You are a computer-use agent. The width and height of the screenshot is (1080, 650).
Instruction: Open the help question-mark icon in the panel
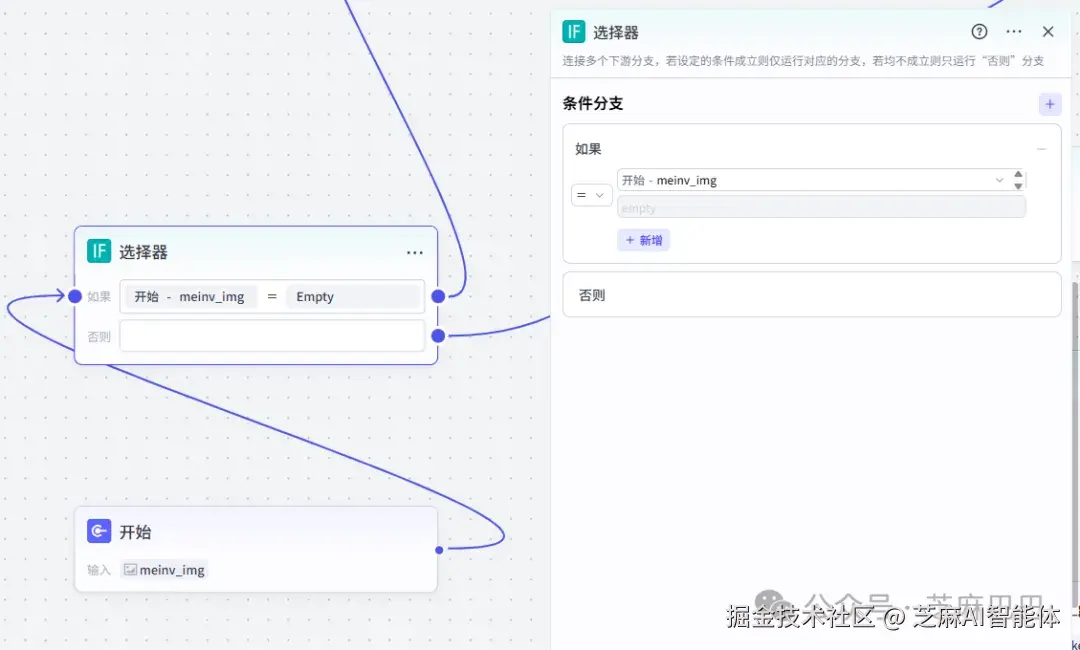coord(979,31)
